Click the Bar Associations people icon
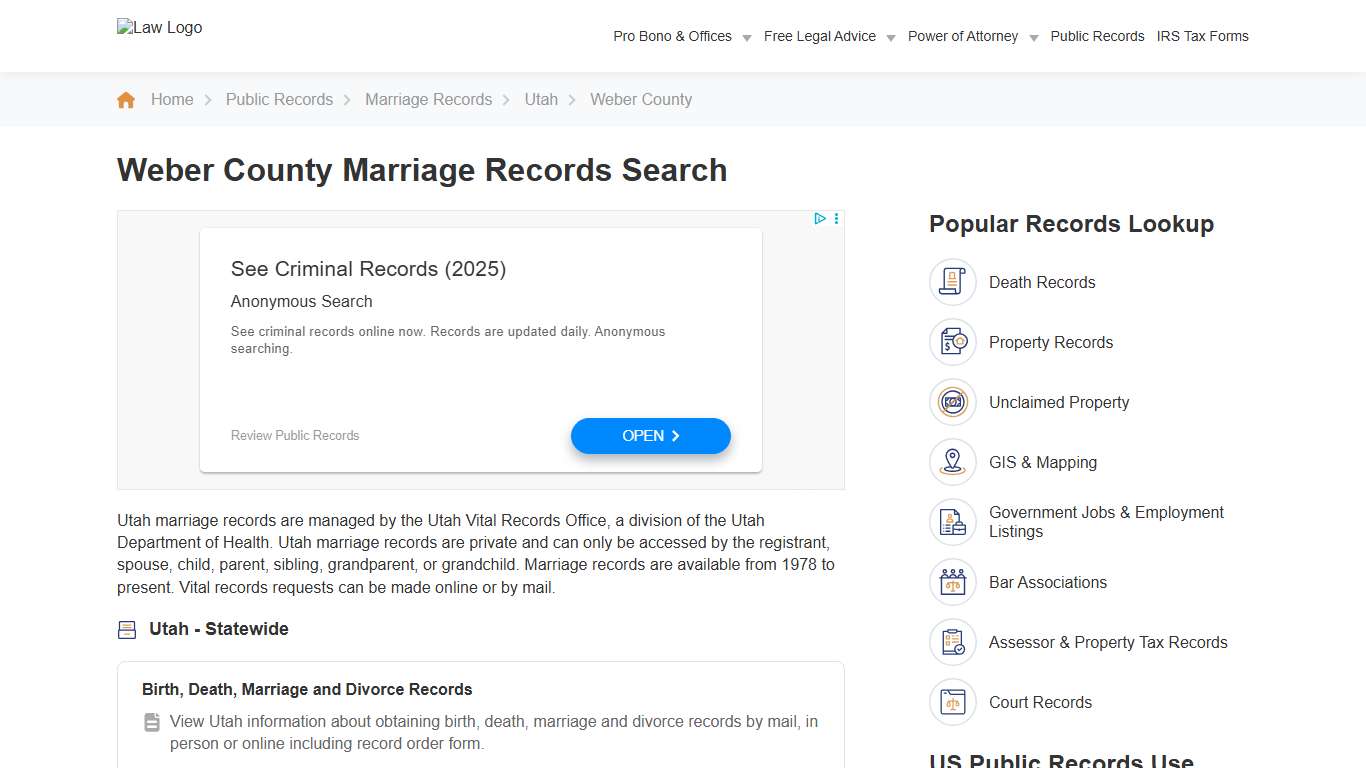This screenshot has height=768, width=1366. pyautogui.click(x=952, y=582)
